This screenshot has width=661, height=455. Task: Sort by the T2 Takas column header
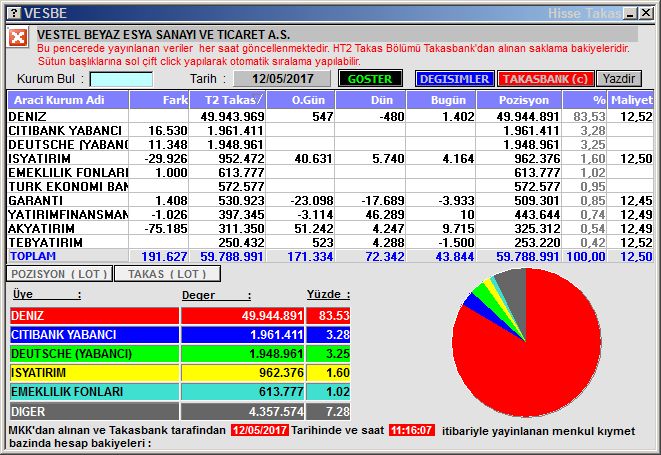[228, 100]
